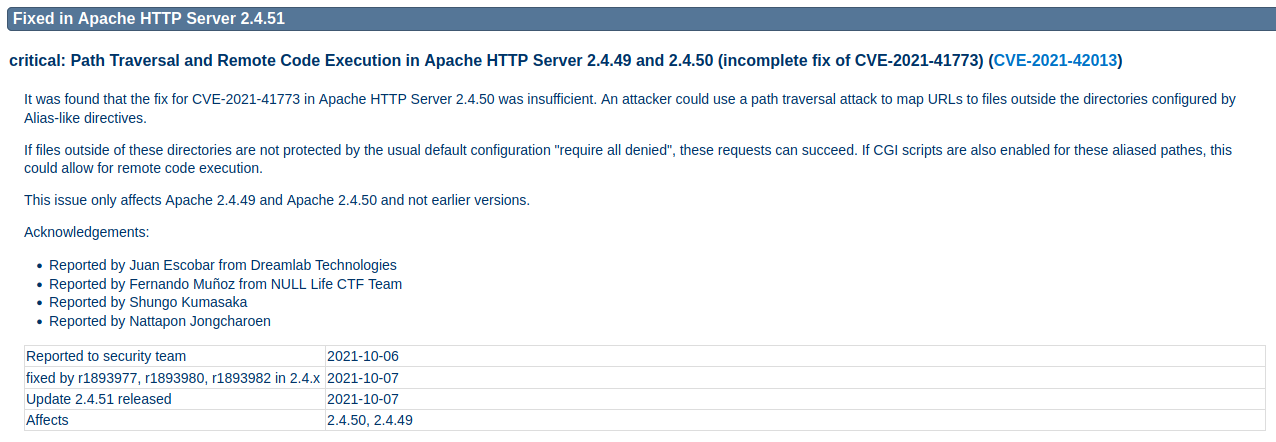Click the "2.4.50, 2.4.49" affected versions cell

[370, 420]
